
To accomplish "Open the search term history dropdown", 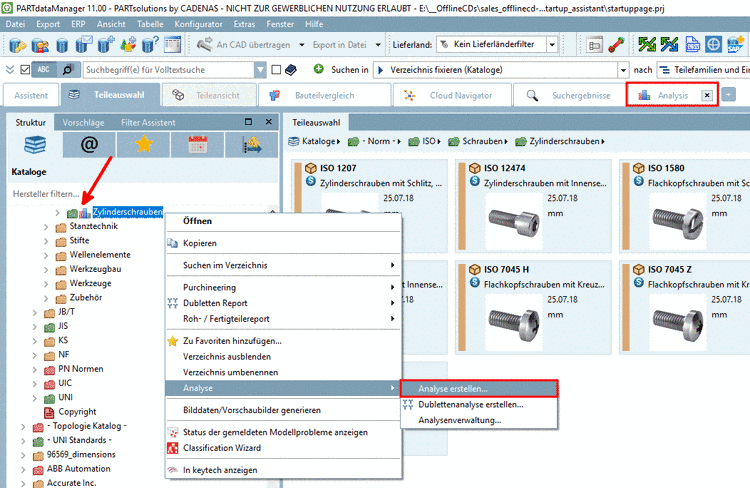I will coord(260,70).
